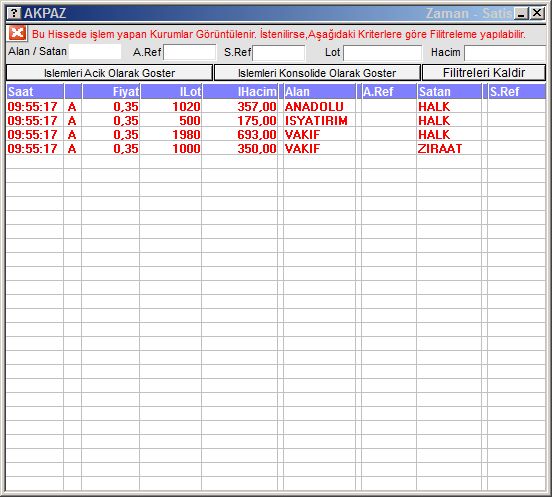Close the AKPAZ window
552x497 pixels.
(x=537, y=13)
